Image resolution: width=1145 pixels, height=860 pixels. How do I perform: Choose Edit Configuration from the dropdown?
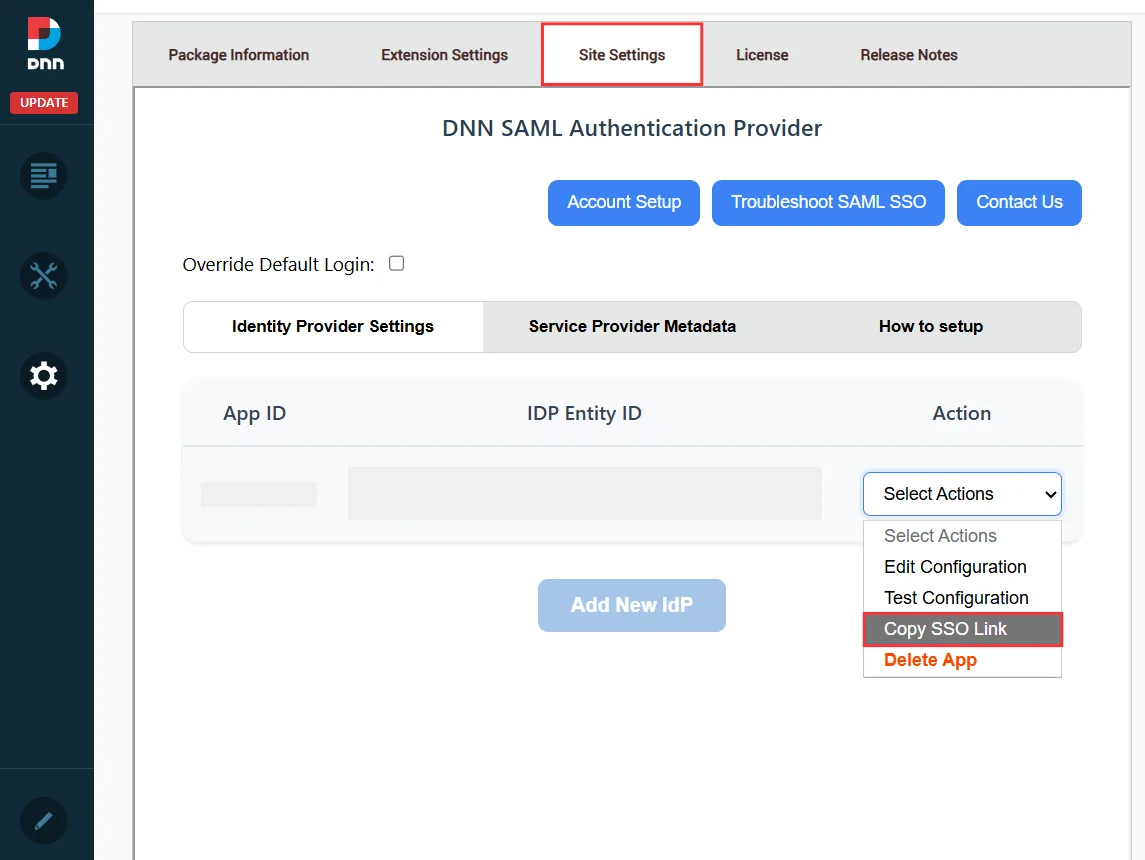962,567
